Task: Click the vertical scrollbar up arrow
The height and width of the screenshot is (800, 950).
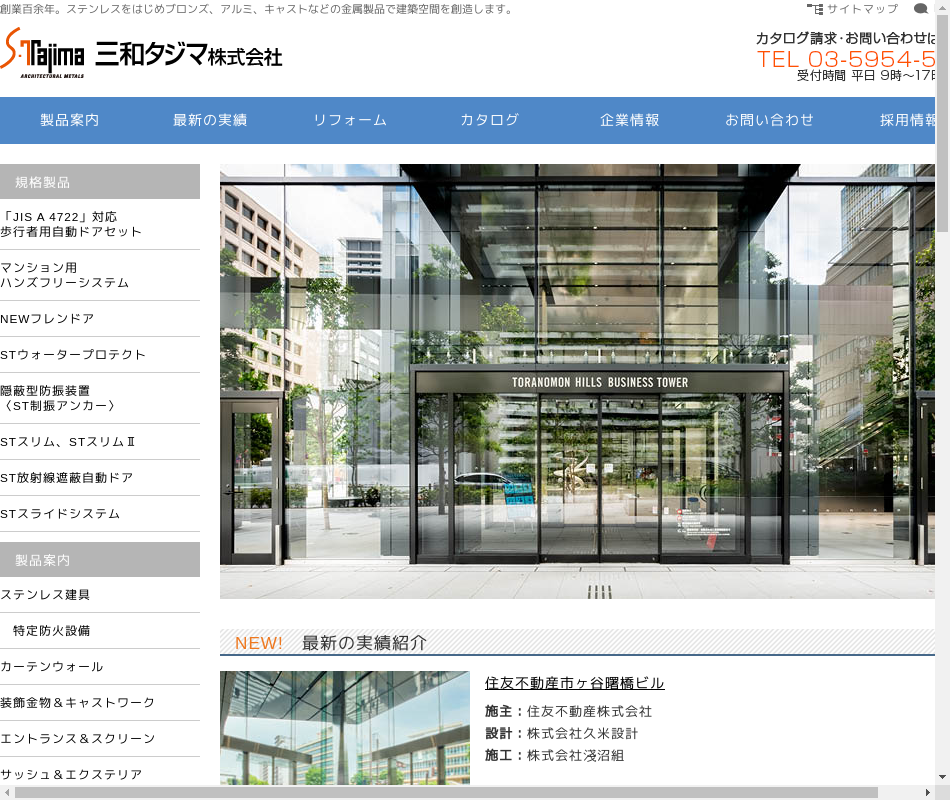Action: [942, 7]
